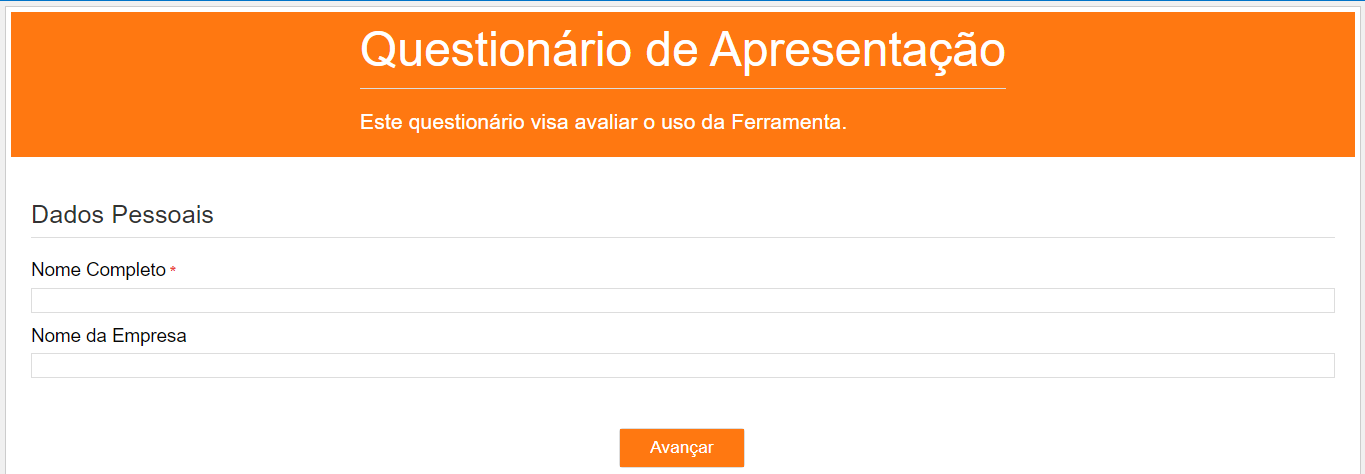
Task: Click the white line under the title
Action: (x=682, y=89)
